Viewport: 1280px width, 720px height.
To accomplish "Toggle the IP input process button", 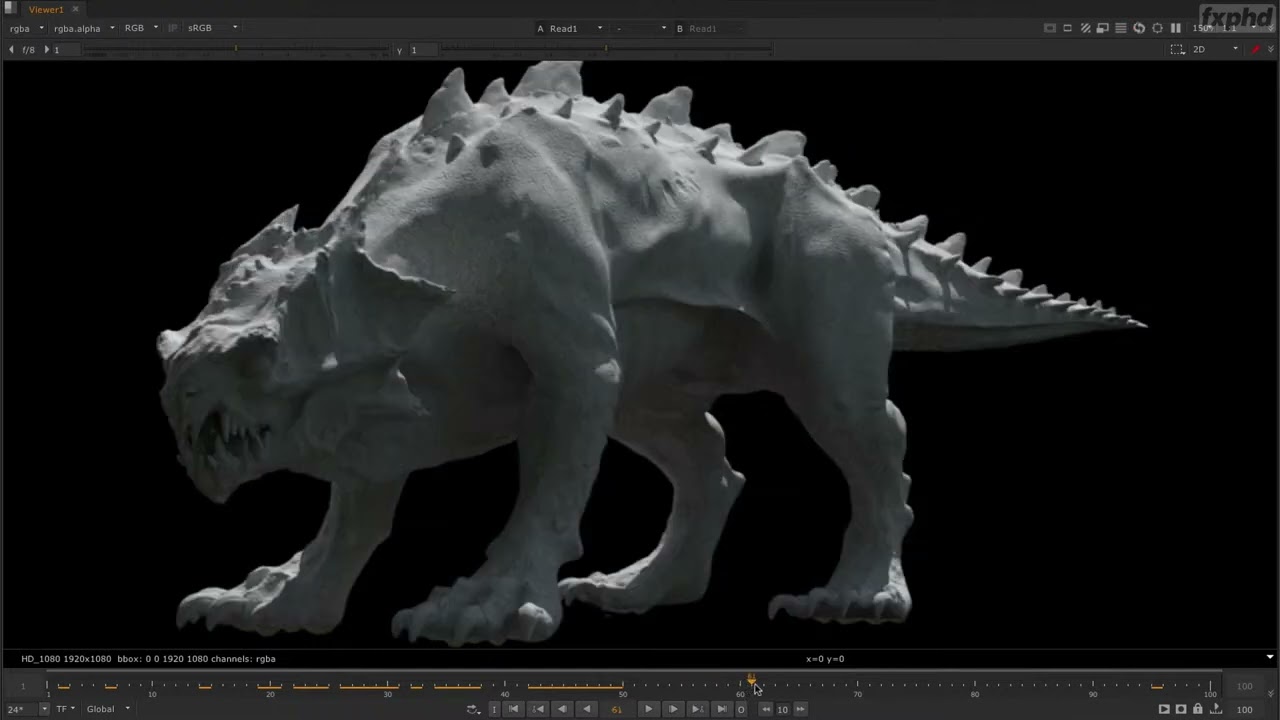I will click(x=173, y=28).
